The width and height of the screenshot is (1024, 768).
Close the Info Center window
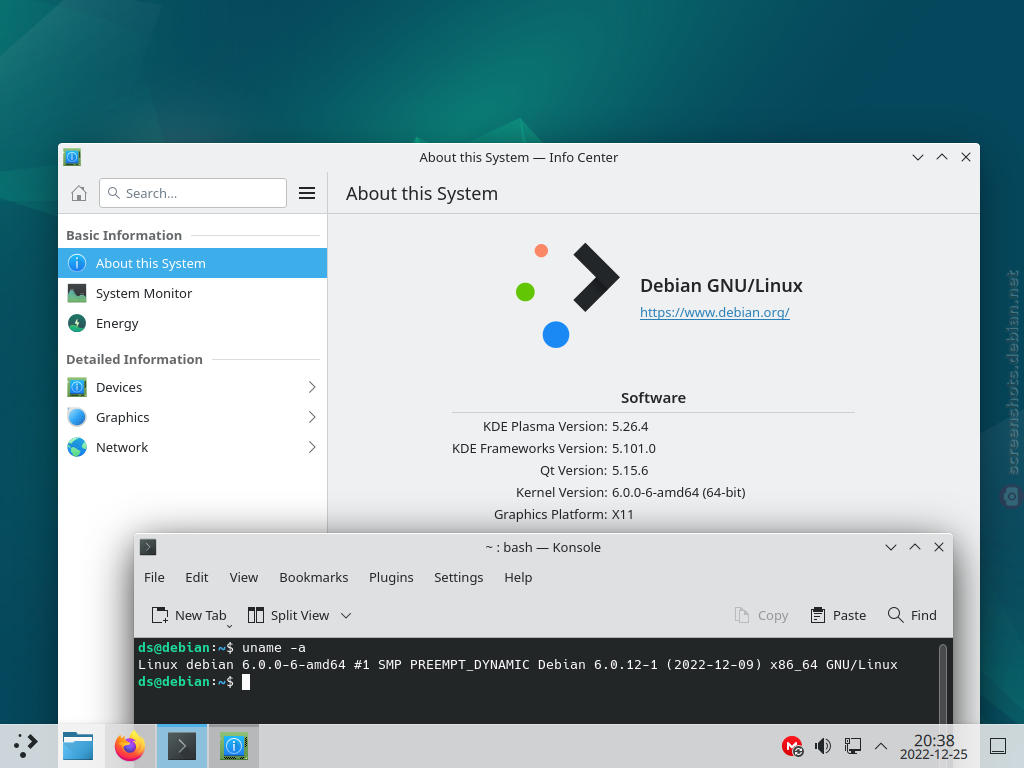(x=966, y=157)
